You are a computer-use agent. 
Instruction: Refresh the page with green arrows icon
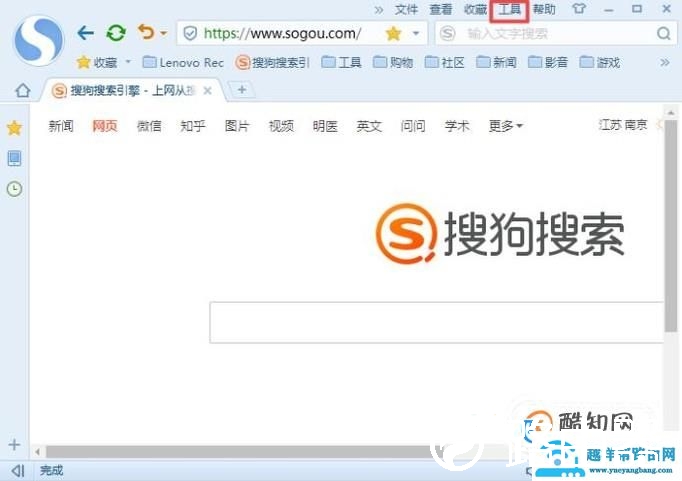[116, 33]
